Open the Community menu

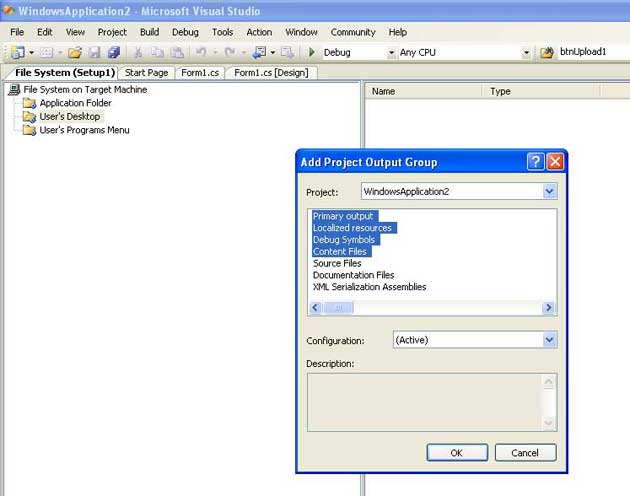tap(353, 32)
